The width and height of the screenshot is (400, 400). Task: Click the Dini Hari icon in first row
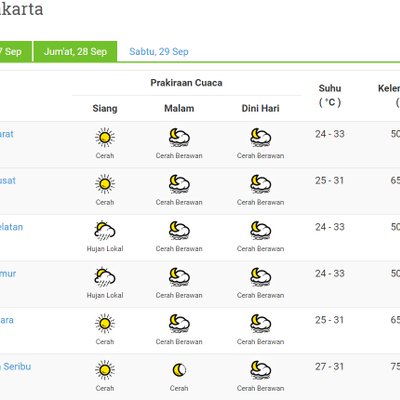point(260,137)
